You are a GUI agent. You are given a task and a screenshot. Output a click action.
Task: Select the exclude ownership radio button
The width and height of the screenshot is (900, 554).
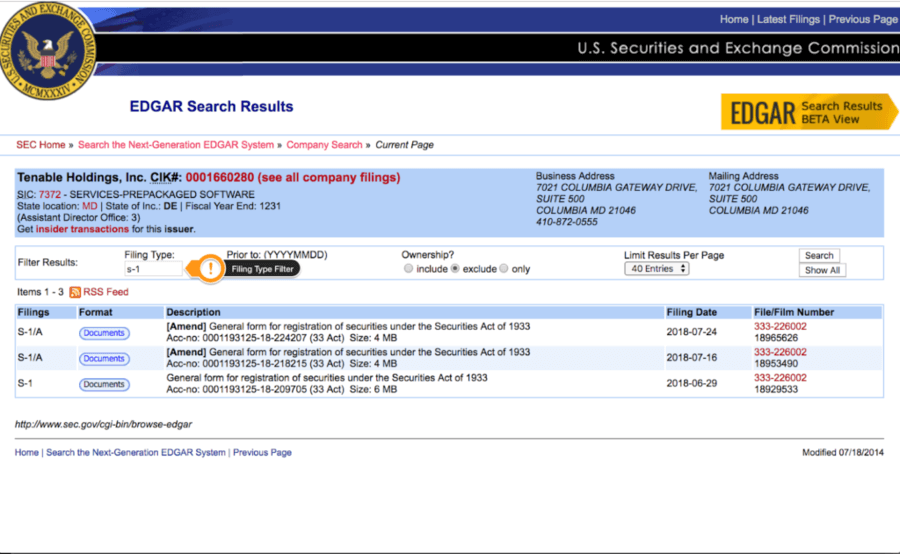(x=455, y=269)
